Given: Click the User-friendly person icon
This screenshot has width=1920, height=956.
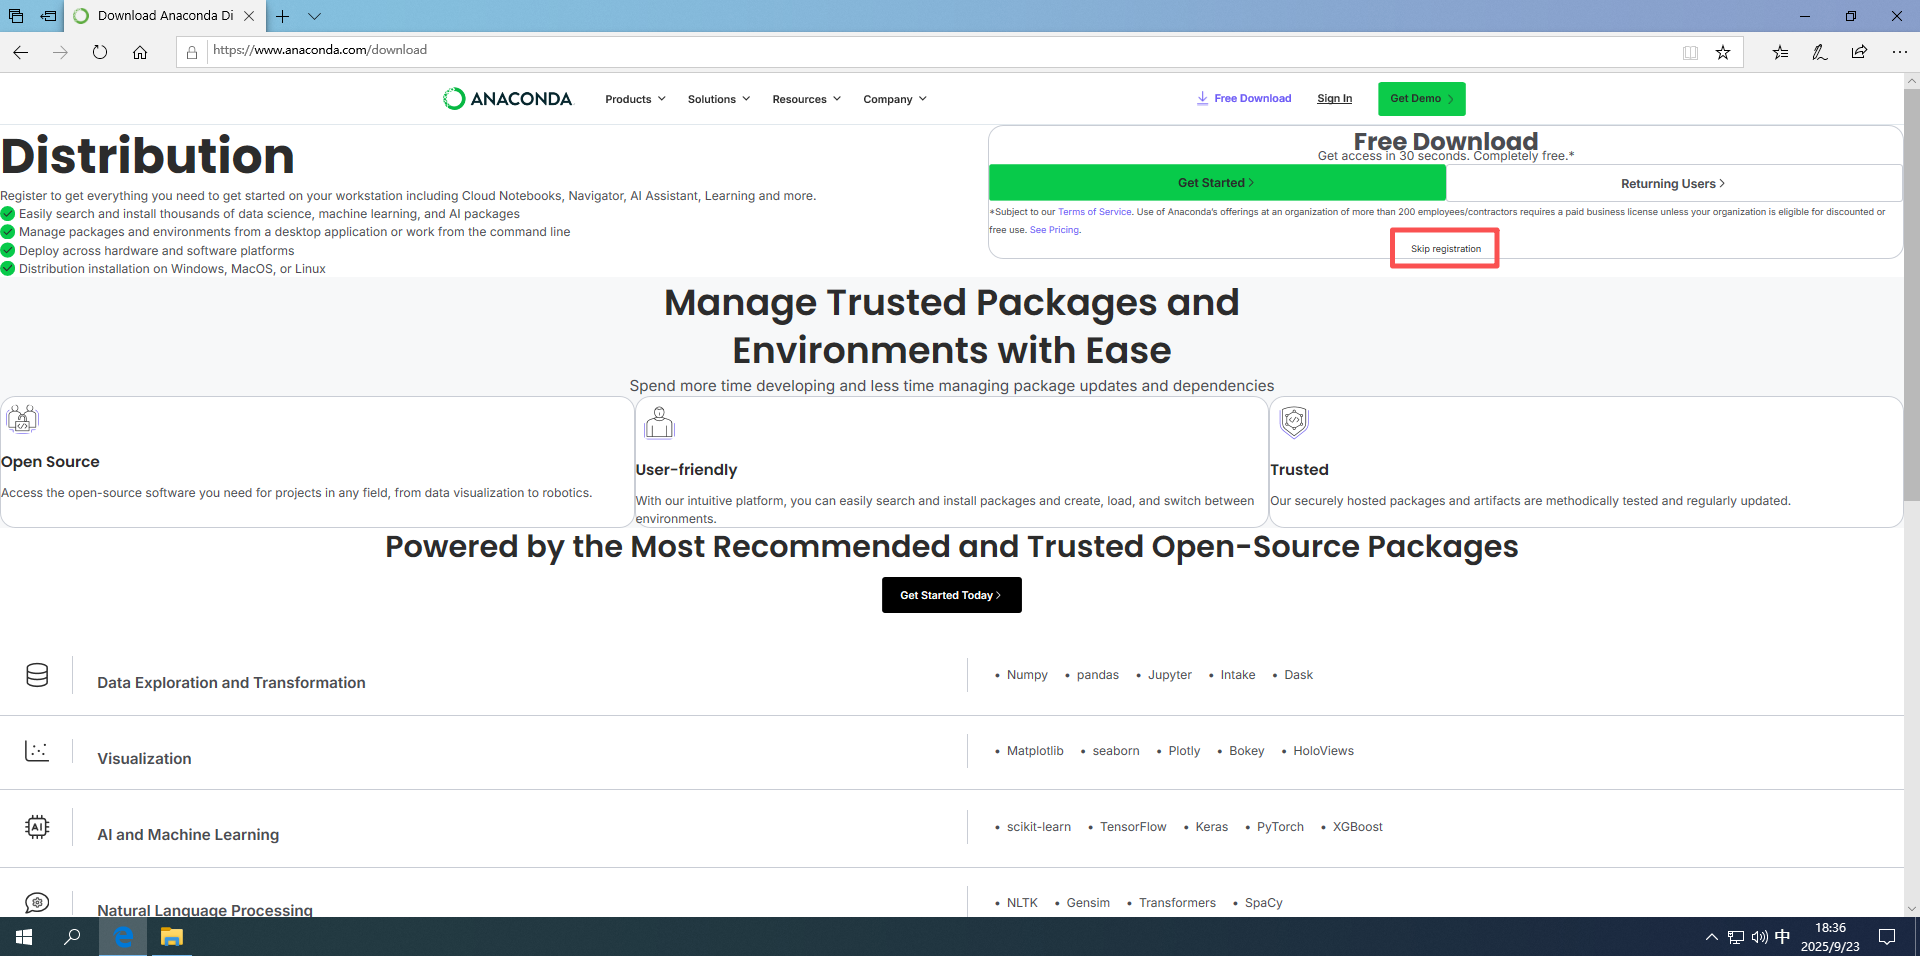Looking at the screenshot, I should click(x=659, y=423).
